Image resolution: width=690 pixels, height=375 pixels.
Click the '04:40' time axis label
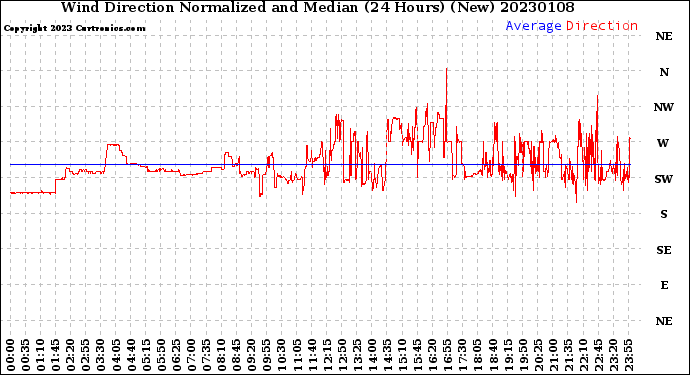point(131,355)
